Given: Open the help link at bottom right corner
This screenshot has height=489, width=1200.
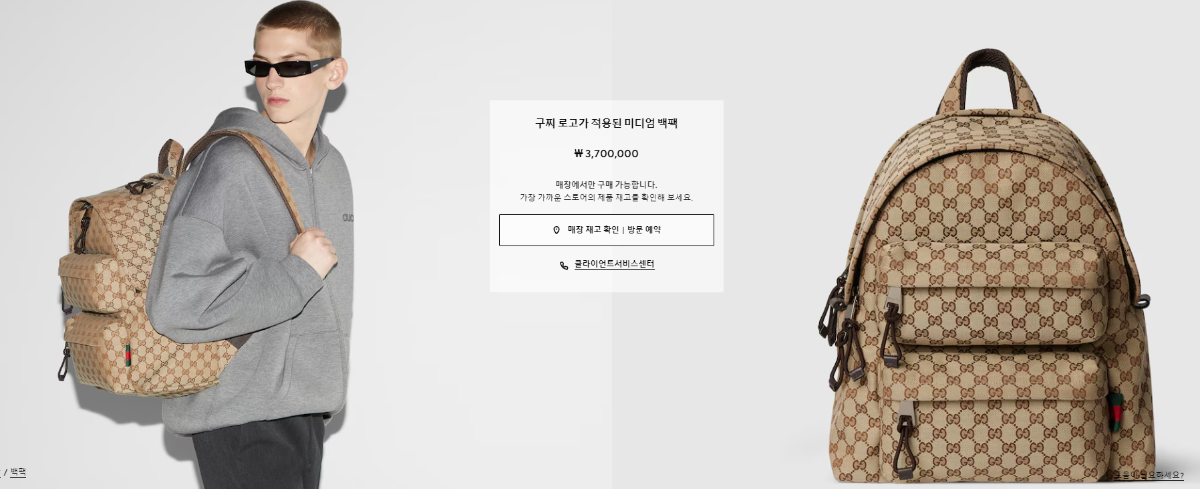Looking at the screenshot, I should pyautogui.click(x=1148, y=475).
